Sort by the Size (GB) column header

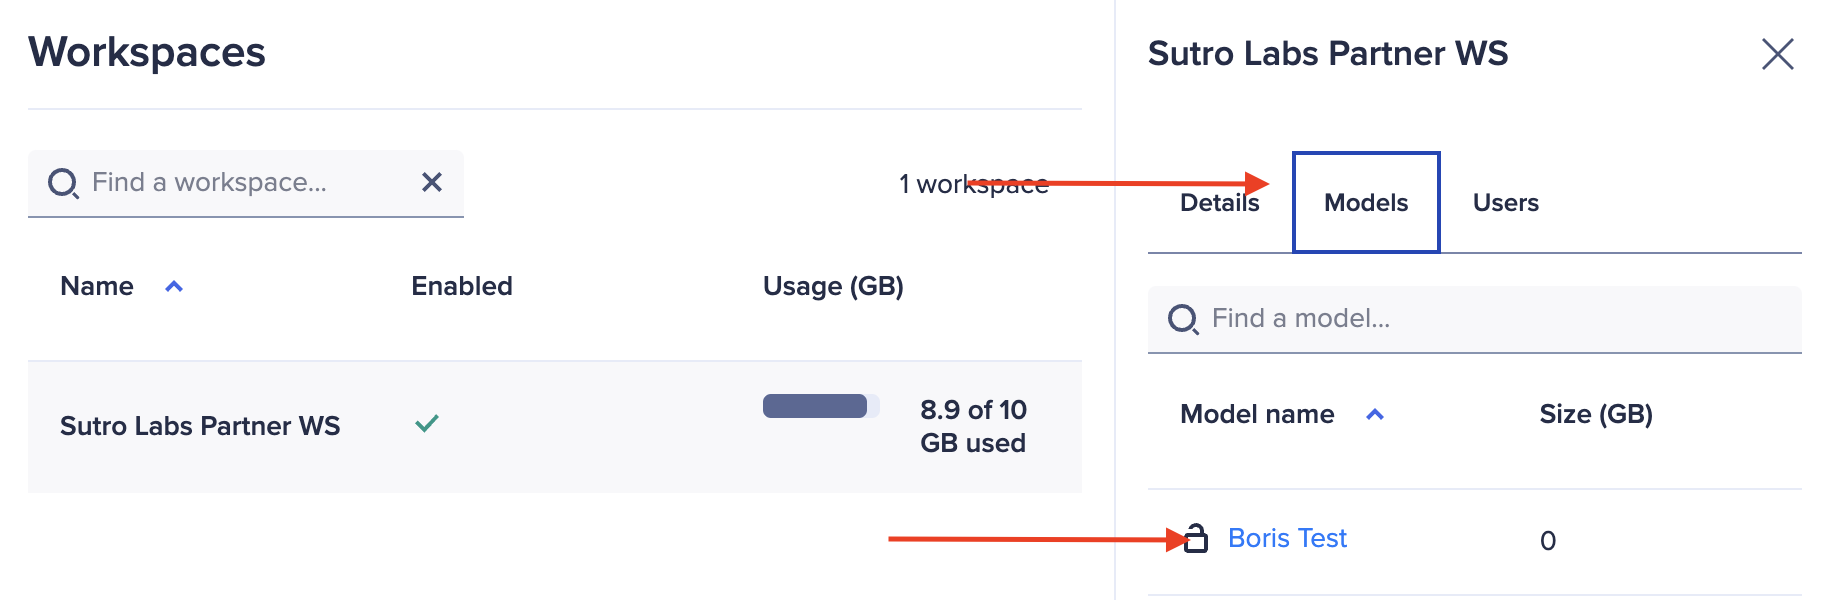point(1596,414)
